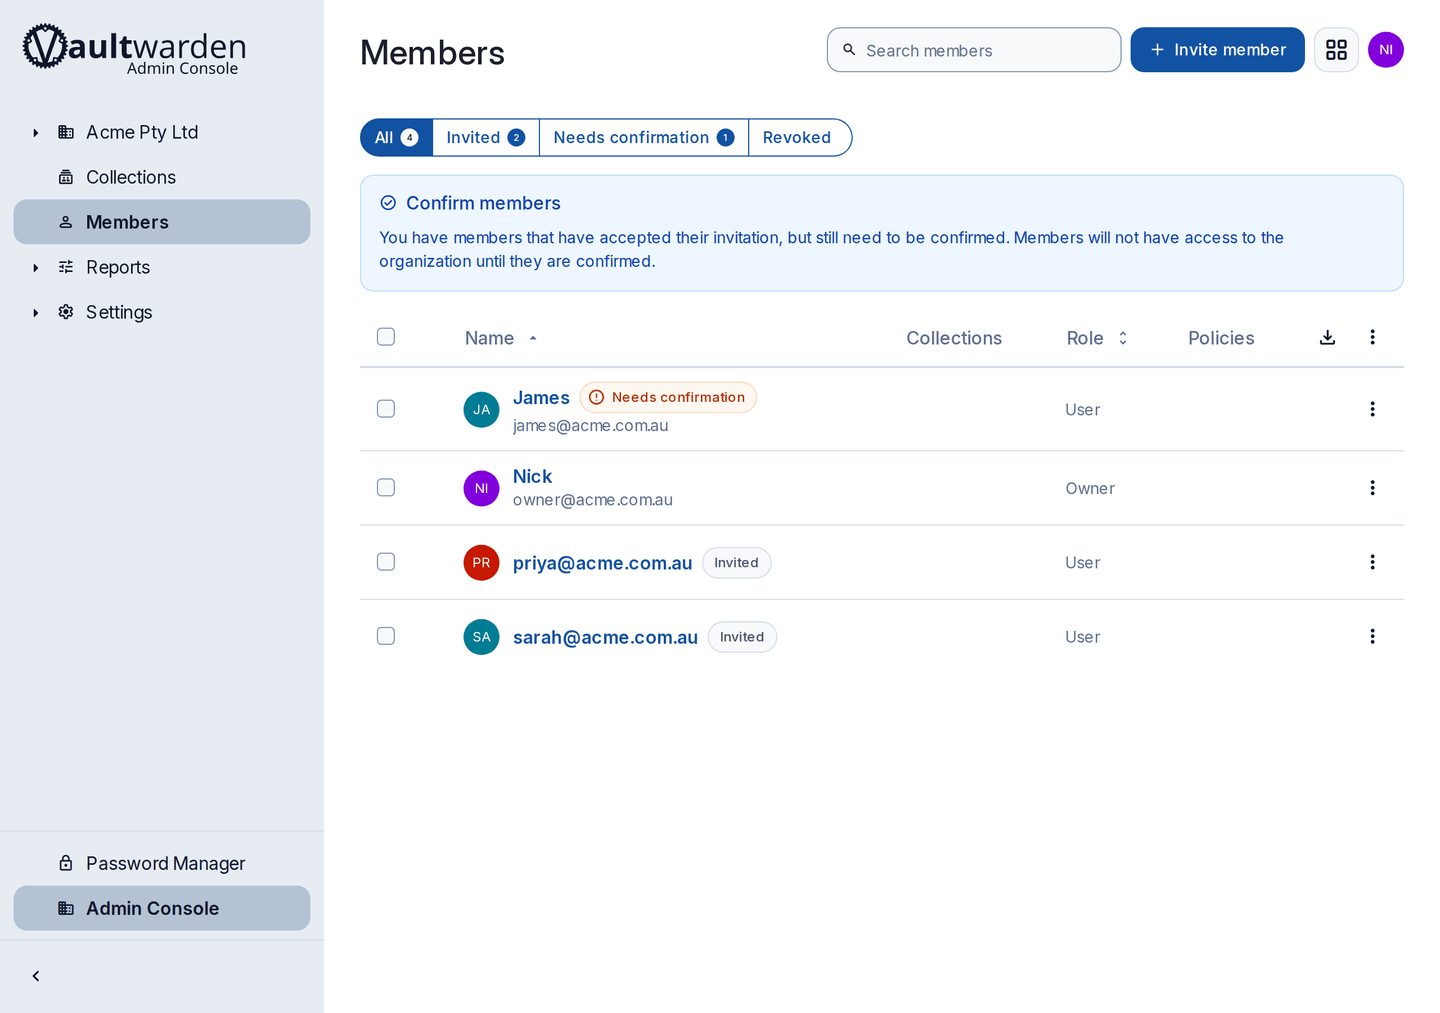Click the Policies column header
Screen dimensions: 1440x1013
pos(1221,338)
